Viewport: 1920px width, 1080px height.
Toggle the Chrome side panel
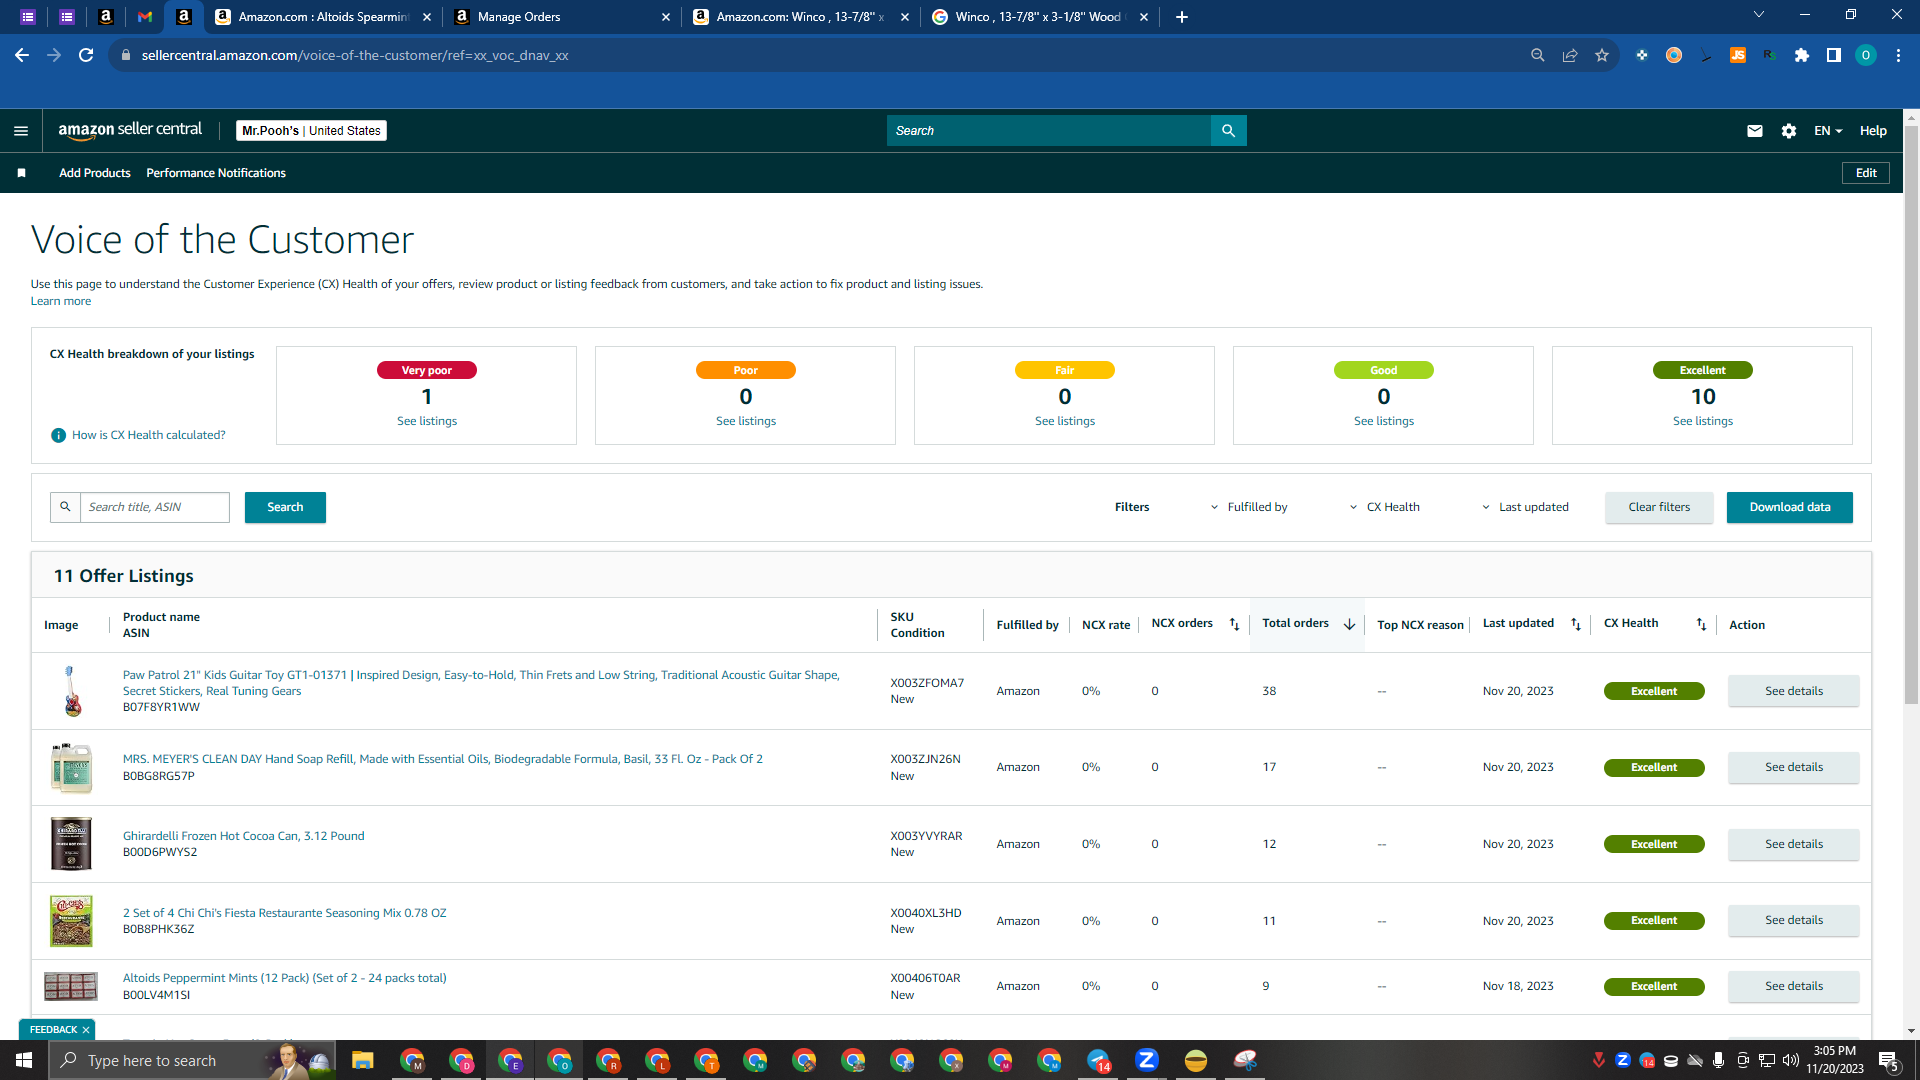[1834, 55]
